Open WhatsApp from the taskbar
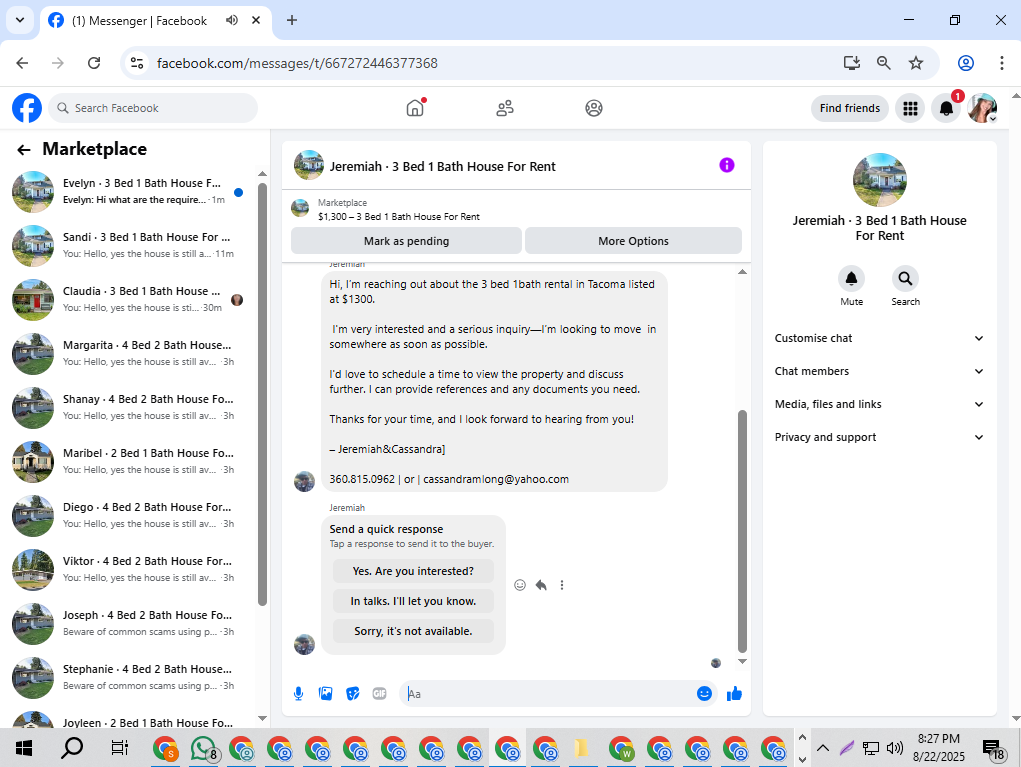This screenshot has width=1021, height=767. click(x=203, y=748)
